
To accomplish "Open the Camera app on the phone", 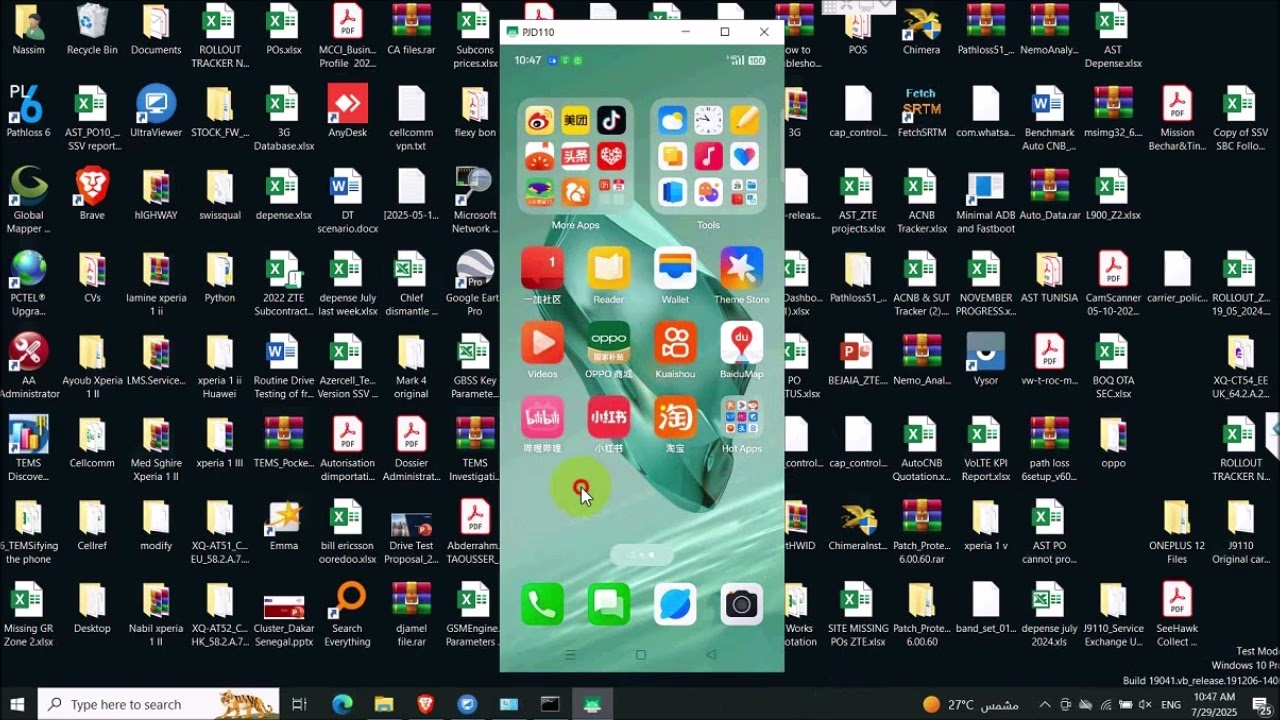I will coord(741,604).
